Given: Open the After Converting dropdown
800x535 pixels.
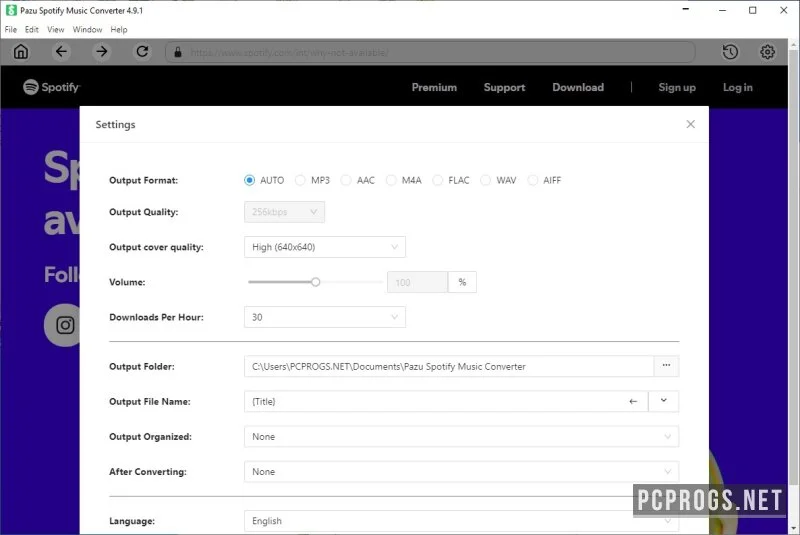Looking at the screenshot, I should (x=461, y=472).
